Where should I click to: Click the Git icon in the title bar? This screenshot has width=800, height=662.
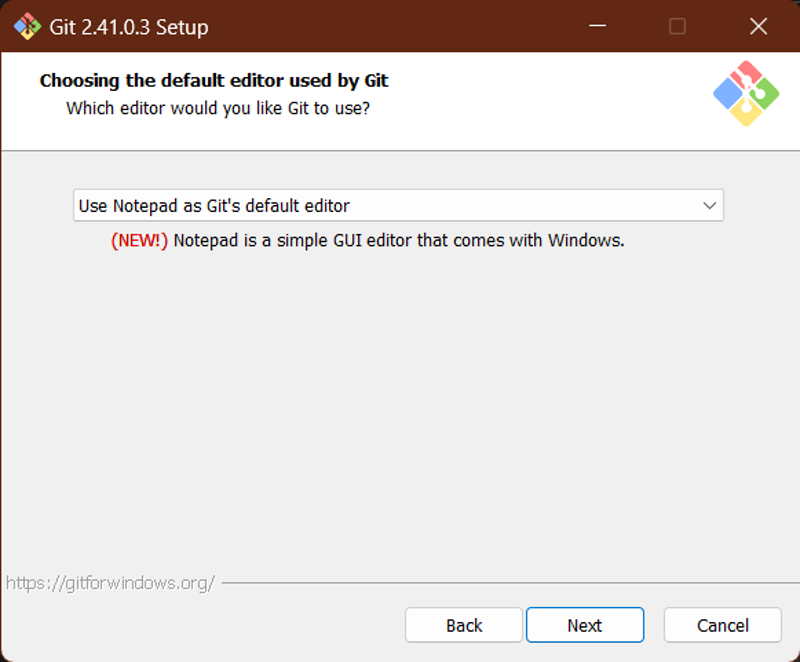tap(27, 27)
